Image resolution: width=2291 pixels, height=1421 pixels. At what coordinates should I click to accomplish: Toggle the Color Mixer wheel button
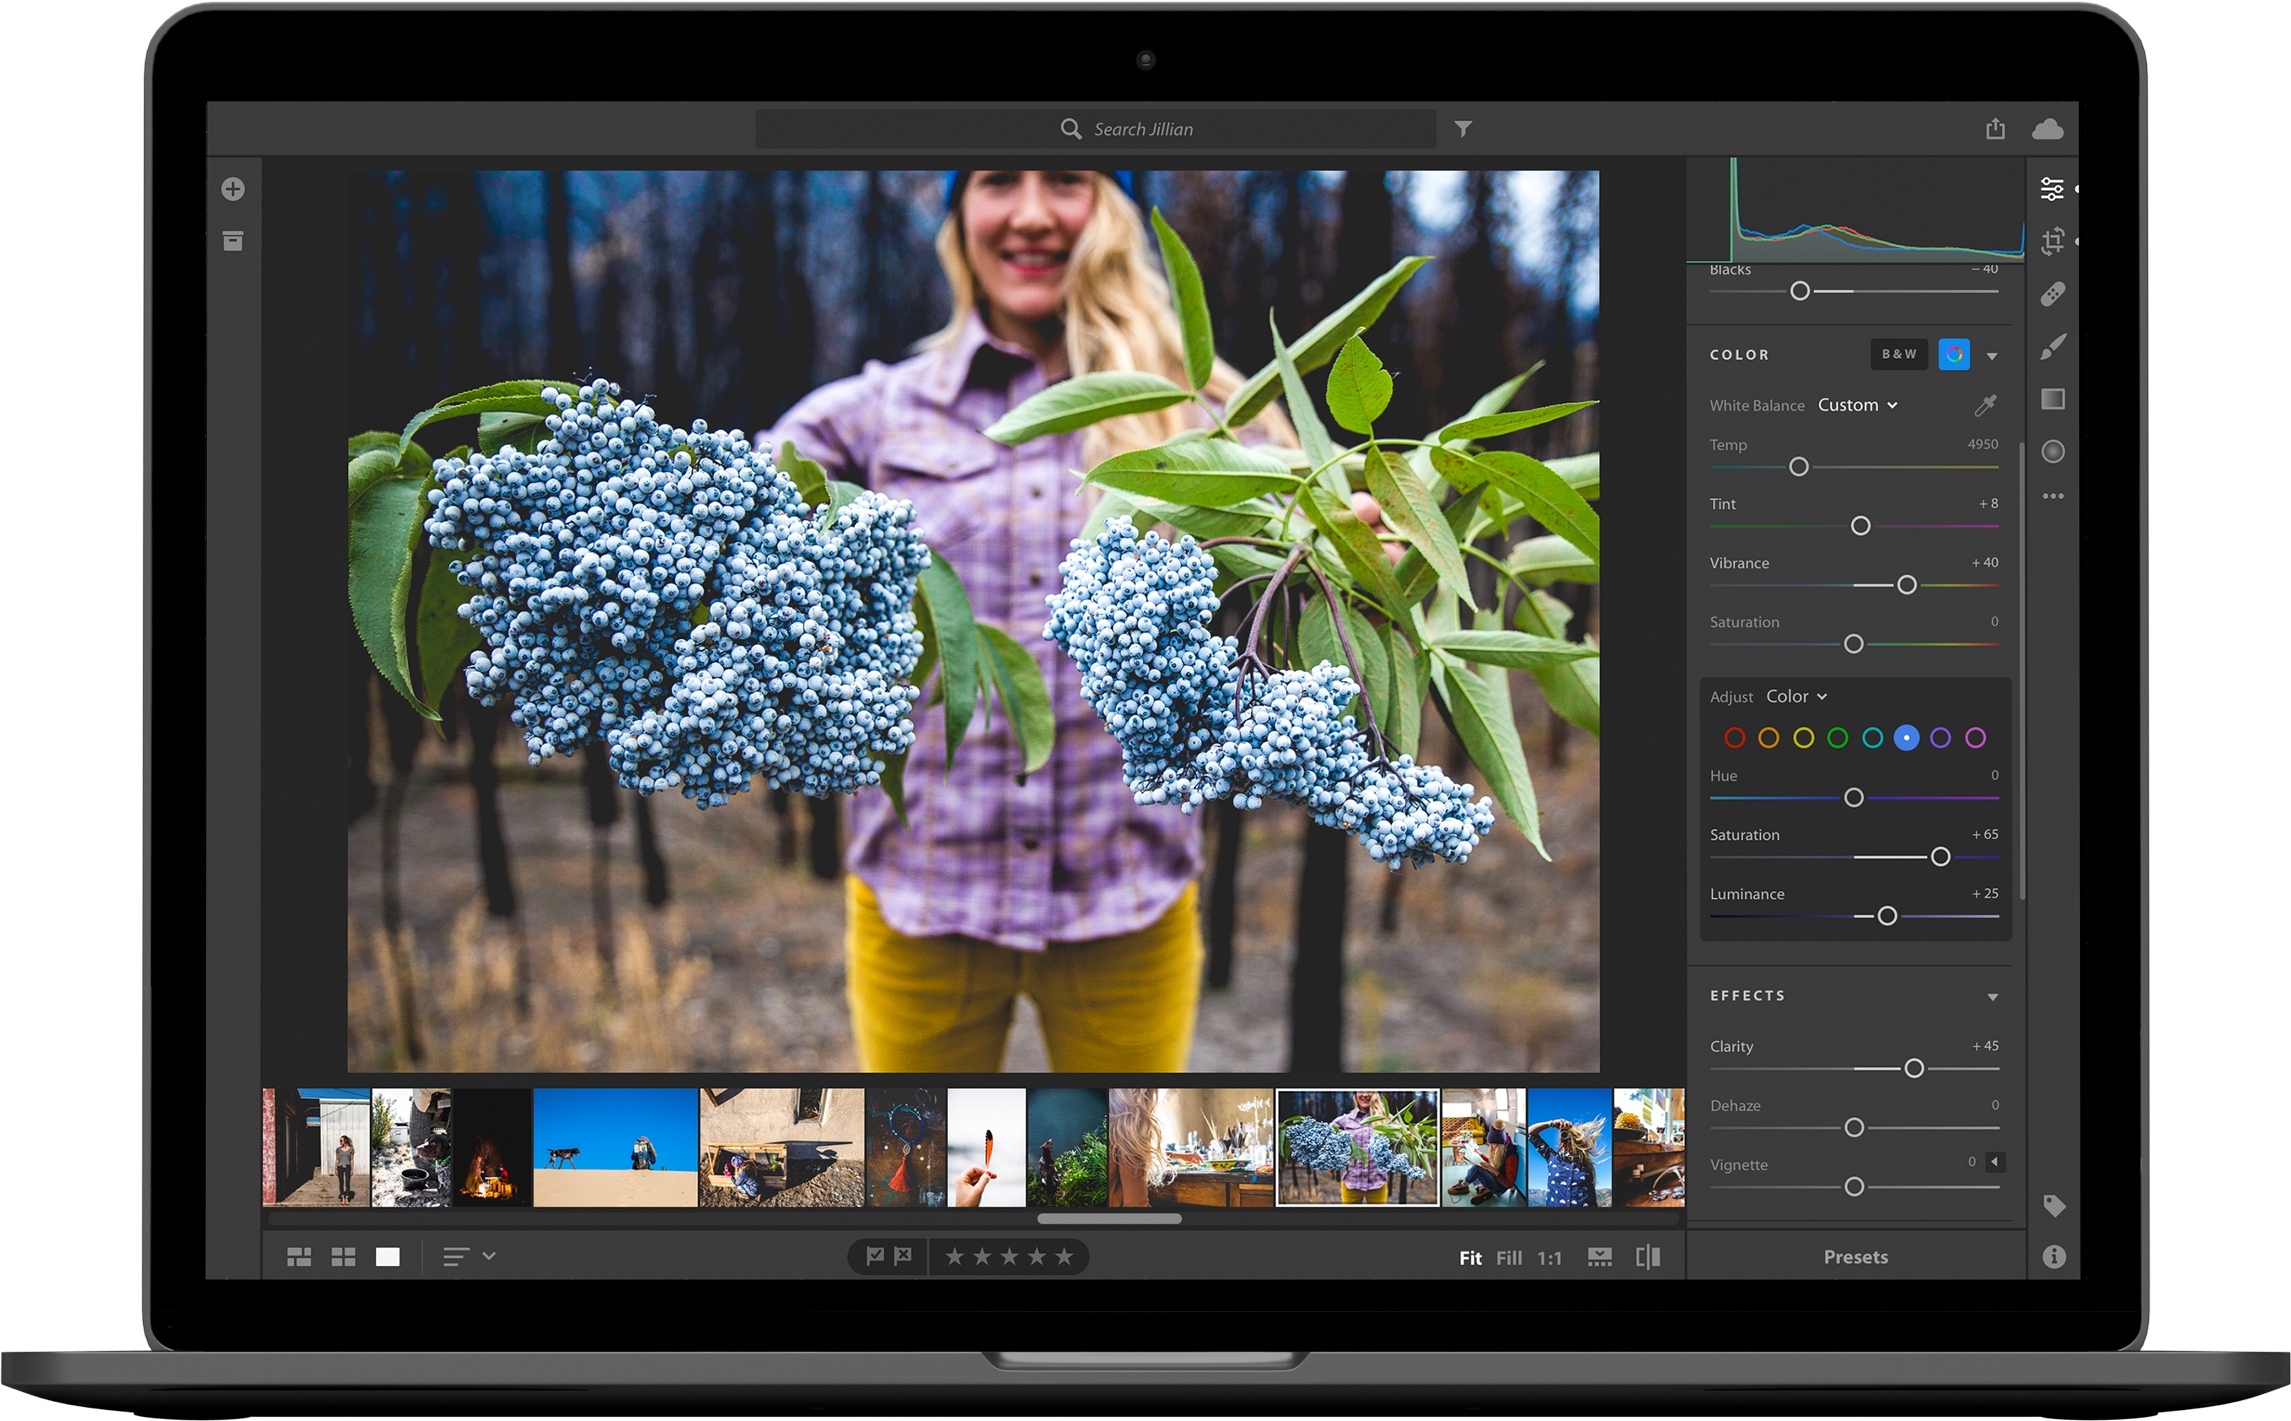click(1953, 354)
